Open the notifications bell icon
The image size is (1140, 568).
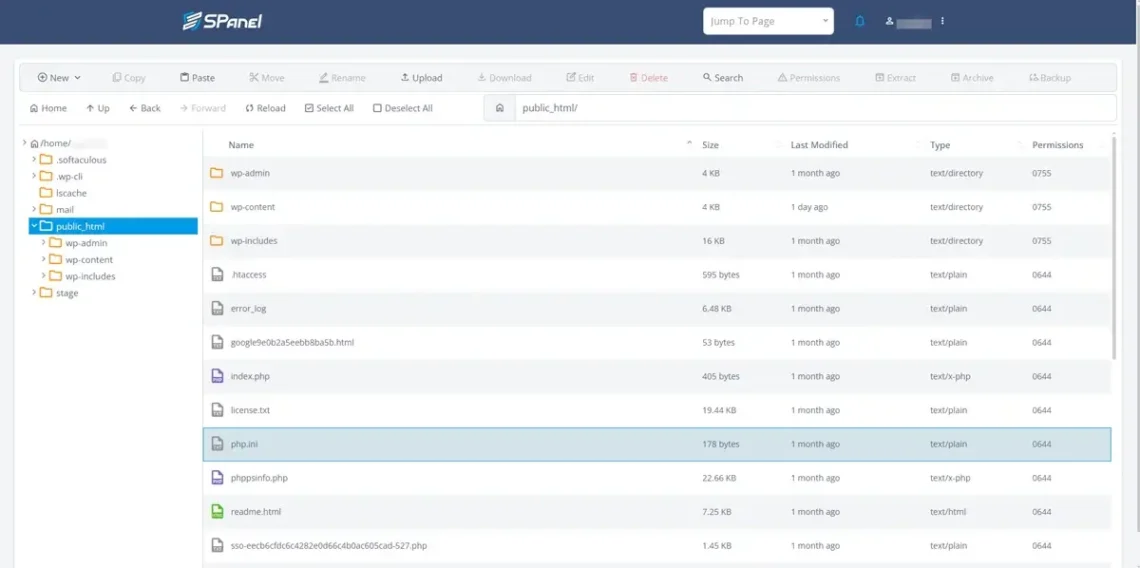pos(860,21)
